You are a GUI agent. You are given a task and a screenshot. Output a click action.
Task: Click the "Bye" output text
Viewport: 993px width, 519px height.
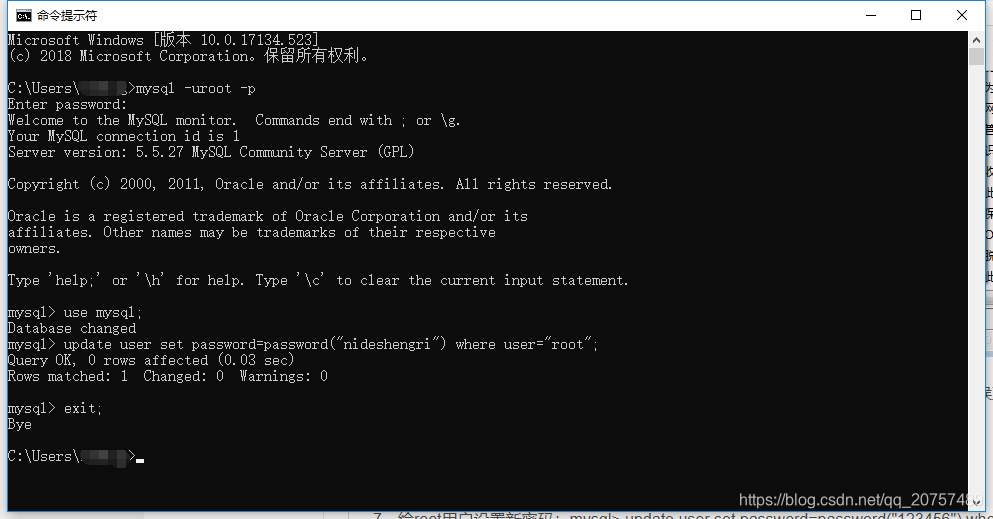[x=20, y=425]
